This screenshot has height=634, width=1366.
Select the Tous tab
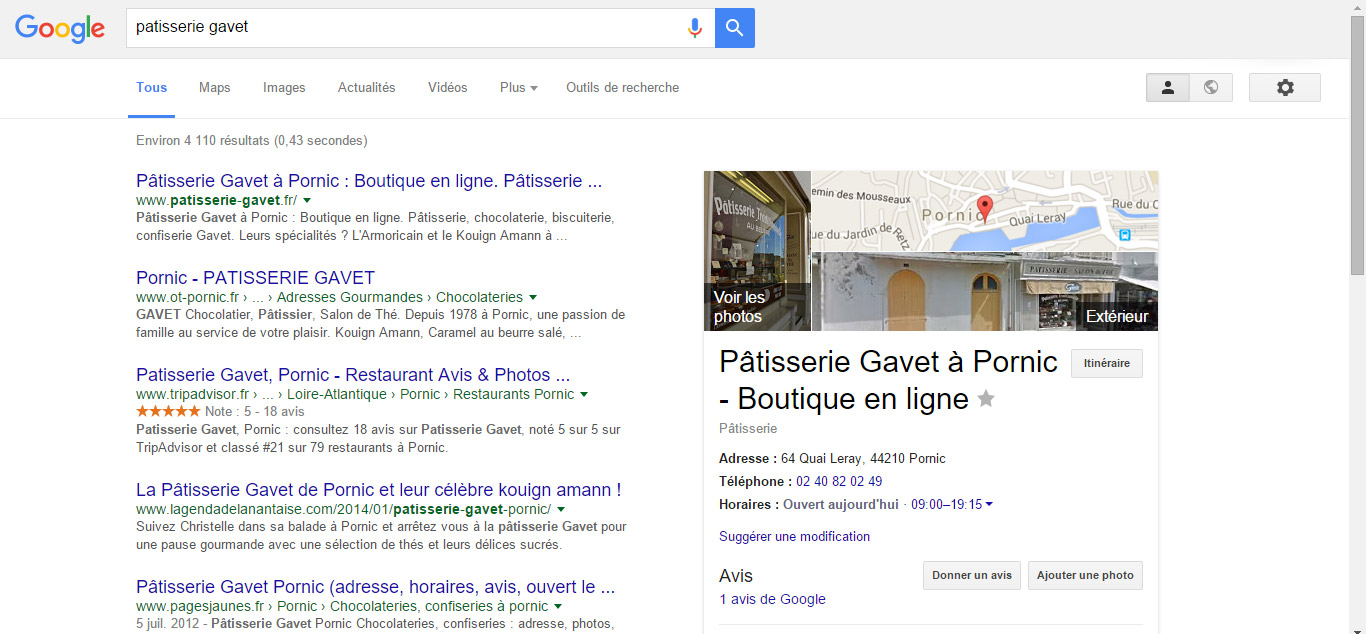[x=152, y=87]
